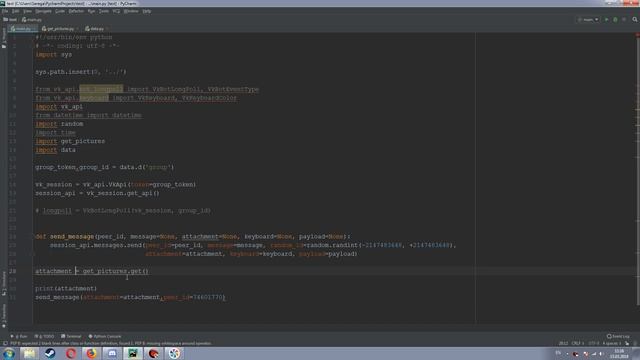This screenshot has width=640, height=360.
Task: Close the get_pictures.py tab
Action: [x=77, y=29]
